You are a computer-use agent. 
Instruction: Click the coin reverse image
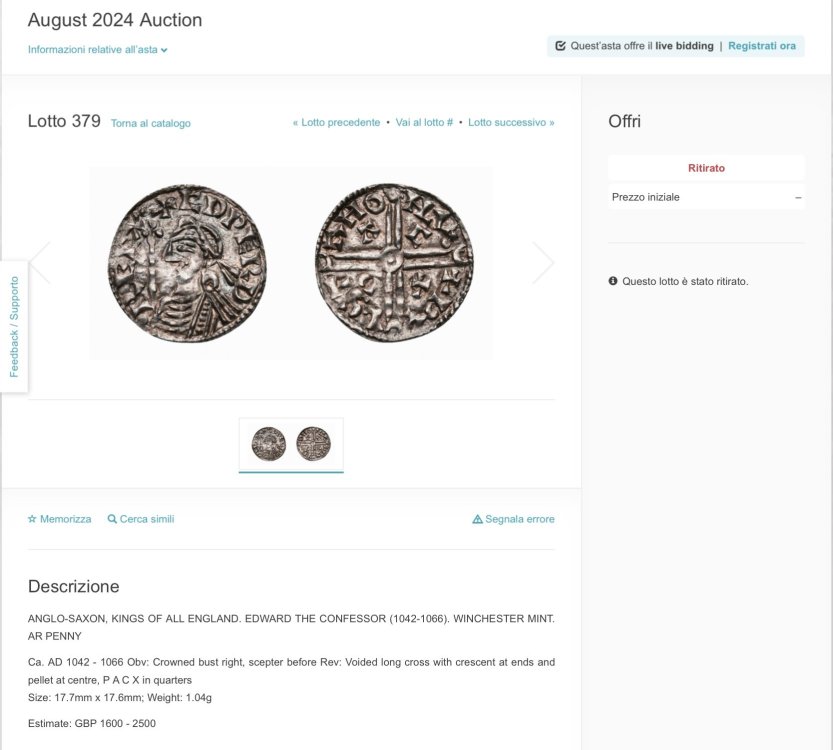coord(394,263)
